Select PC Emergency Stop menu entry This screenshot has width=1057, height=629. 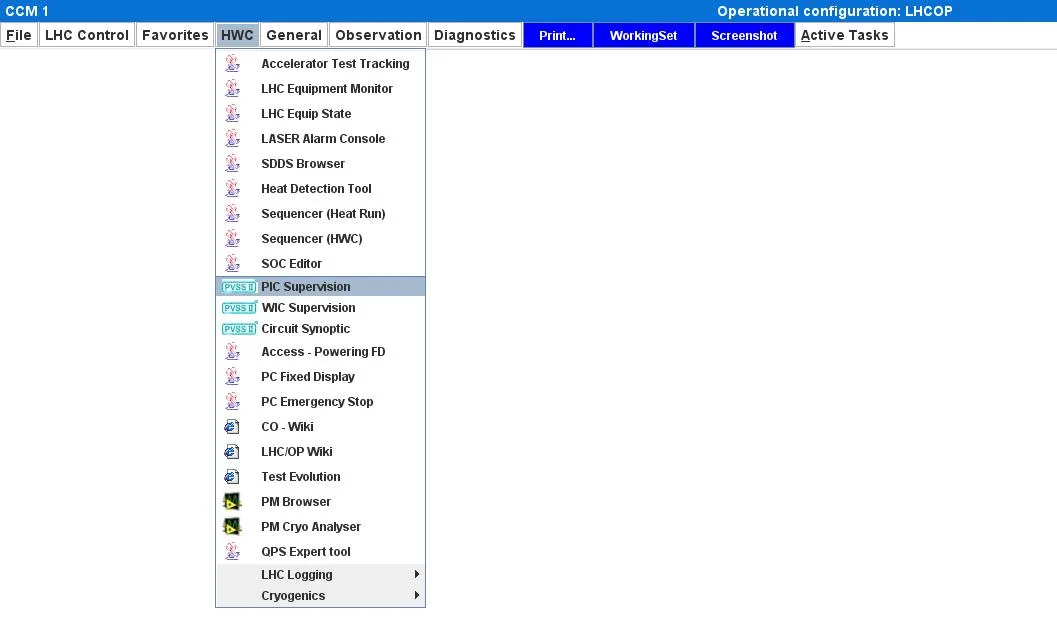click(317, 402)
